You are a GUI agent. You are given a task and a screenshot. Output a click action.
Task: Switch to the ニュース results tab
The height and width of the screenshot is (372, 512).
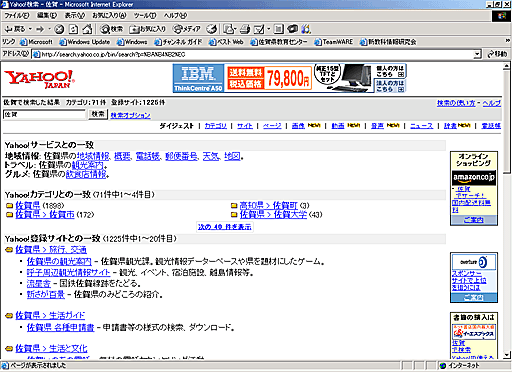pos(421,126)
